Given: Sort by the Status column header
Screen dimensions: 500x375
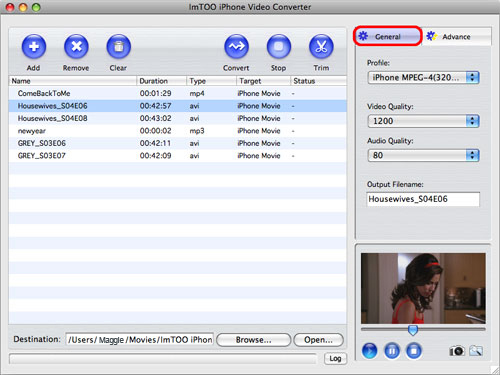Looking at the screenshot, I should tap(319, 81).
